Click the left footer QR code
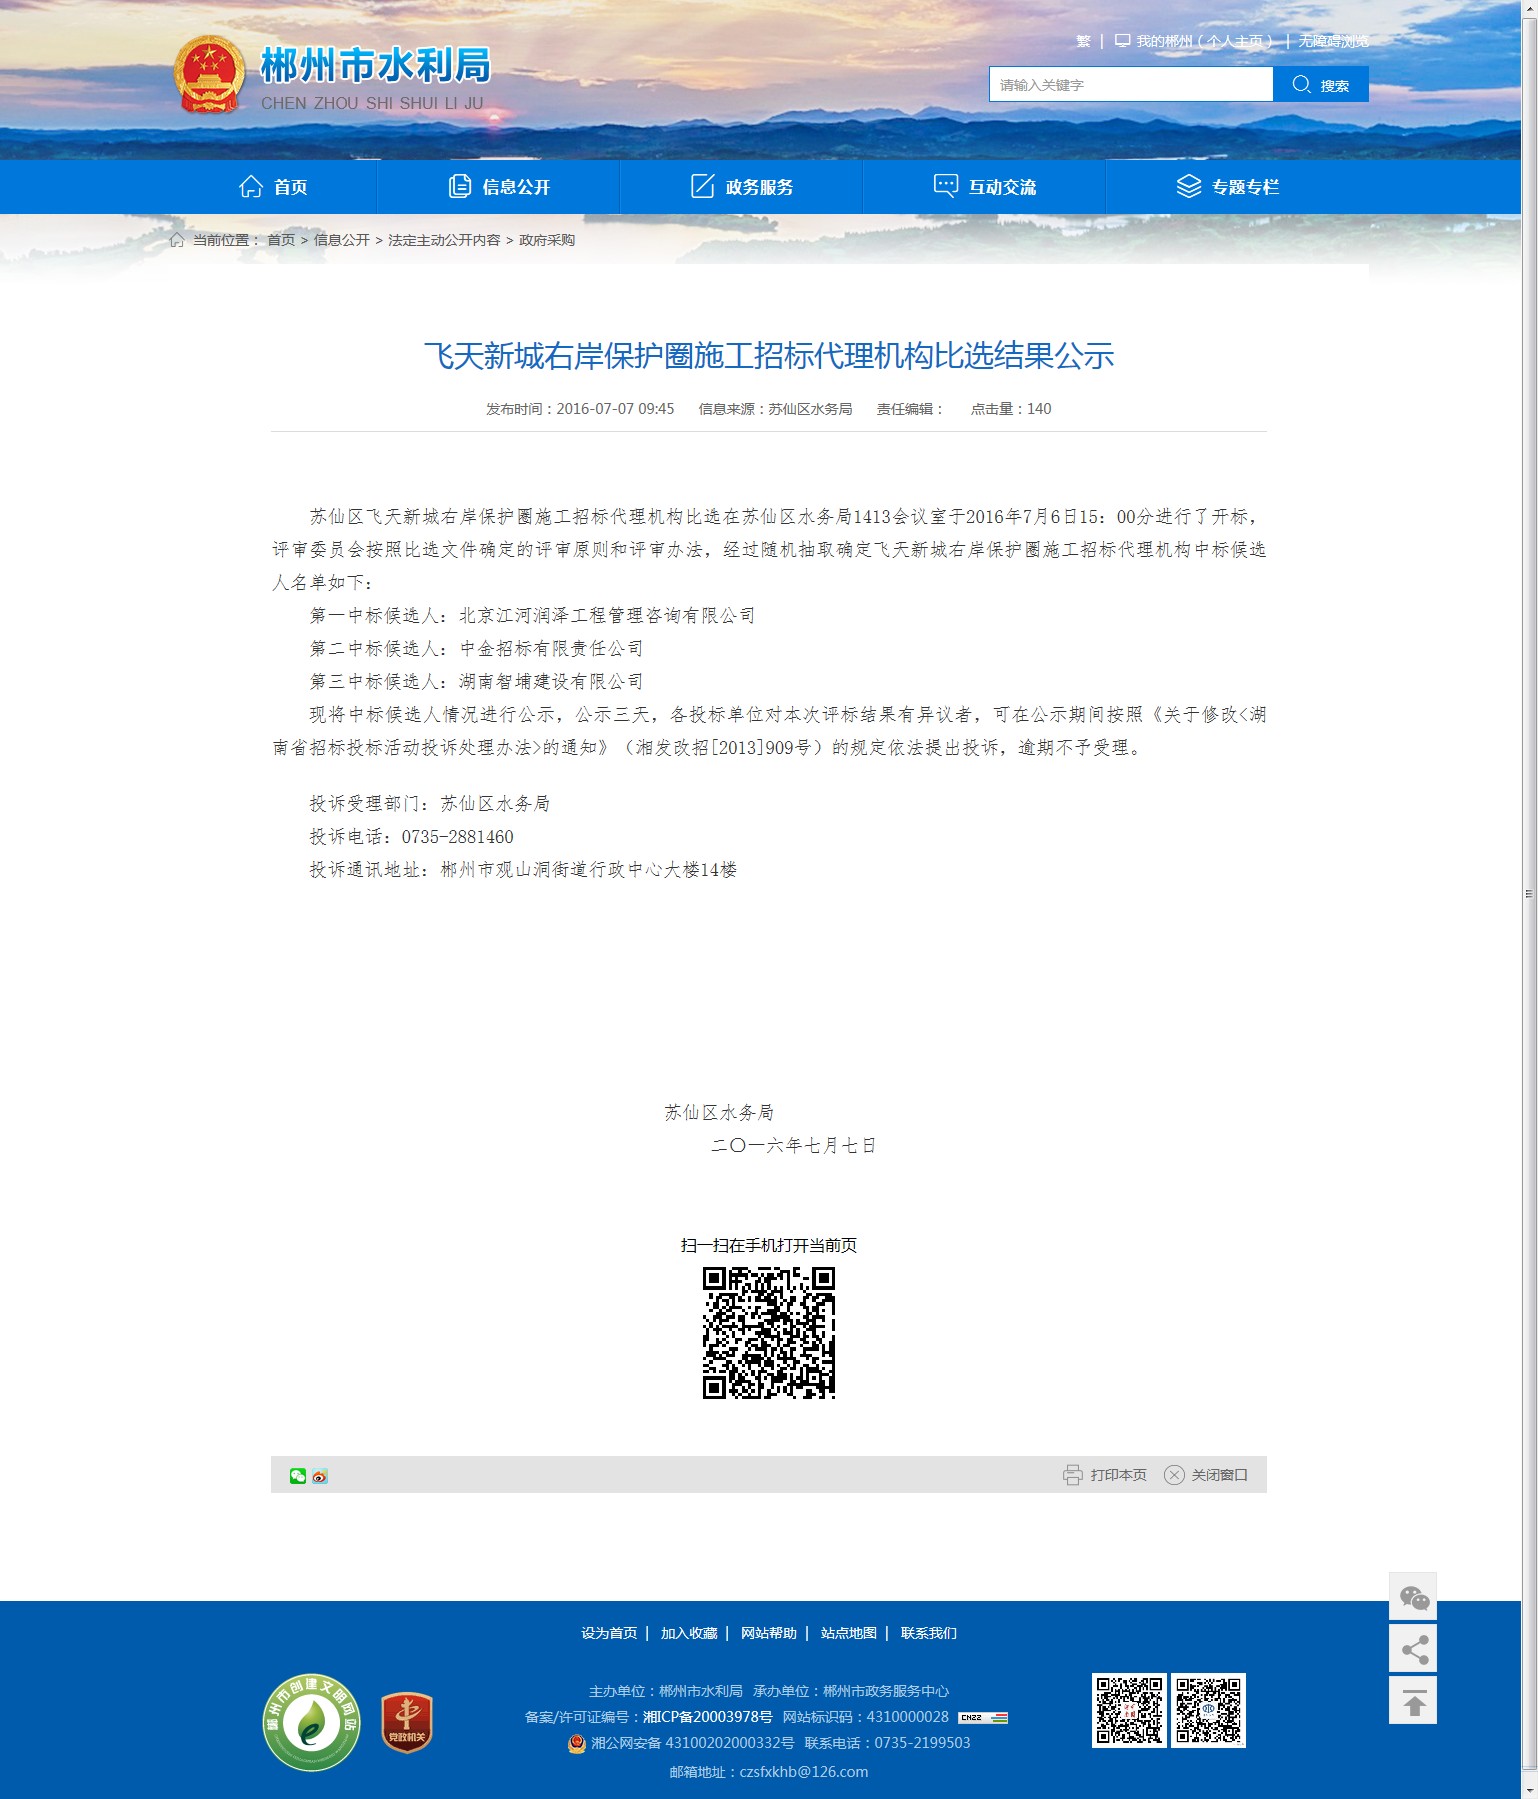The image size is (1538, 1799). [1129, 1710]
